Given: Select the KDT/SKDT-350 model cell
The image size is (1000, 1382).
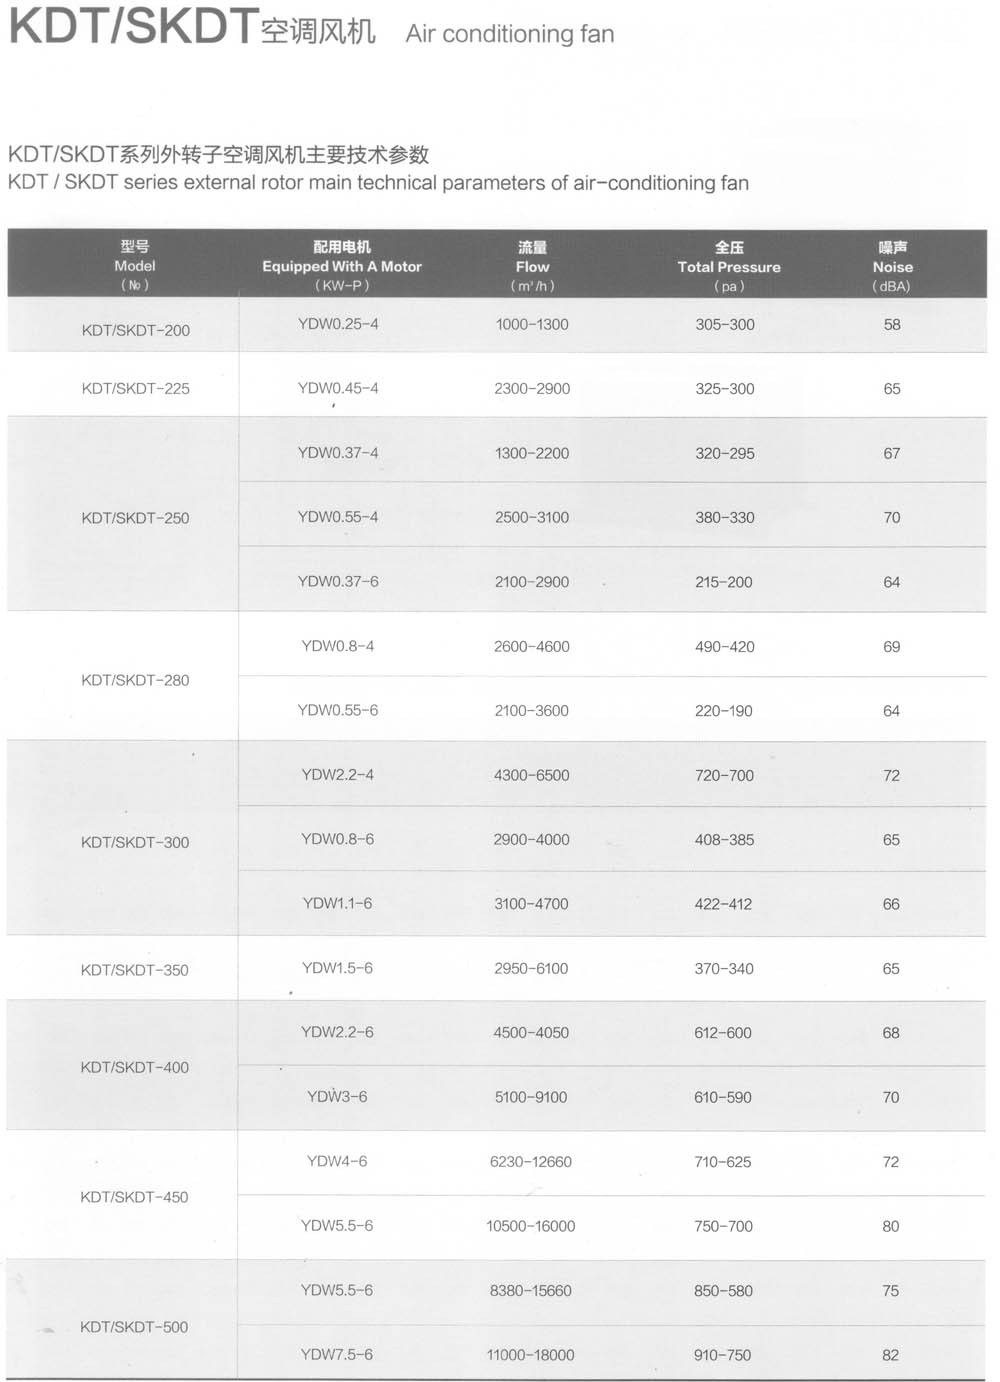Looking at the screenshot, I should click(x=134, y=970).
